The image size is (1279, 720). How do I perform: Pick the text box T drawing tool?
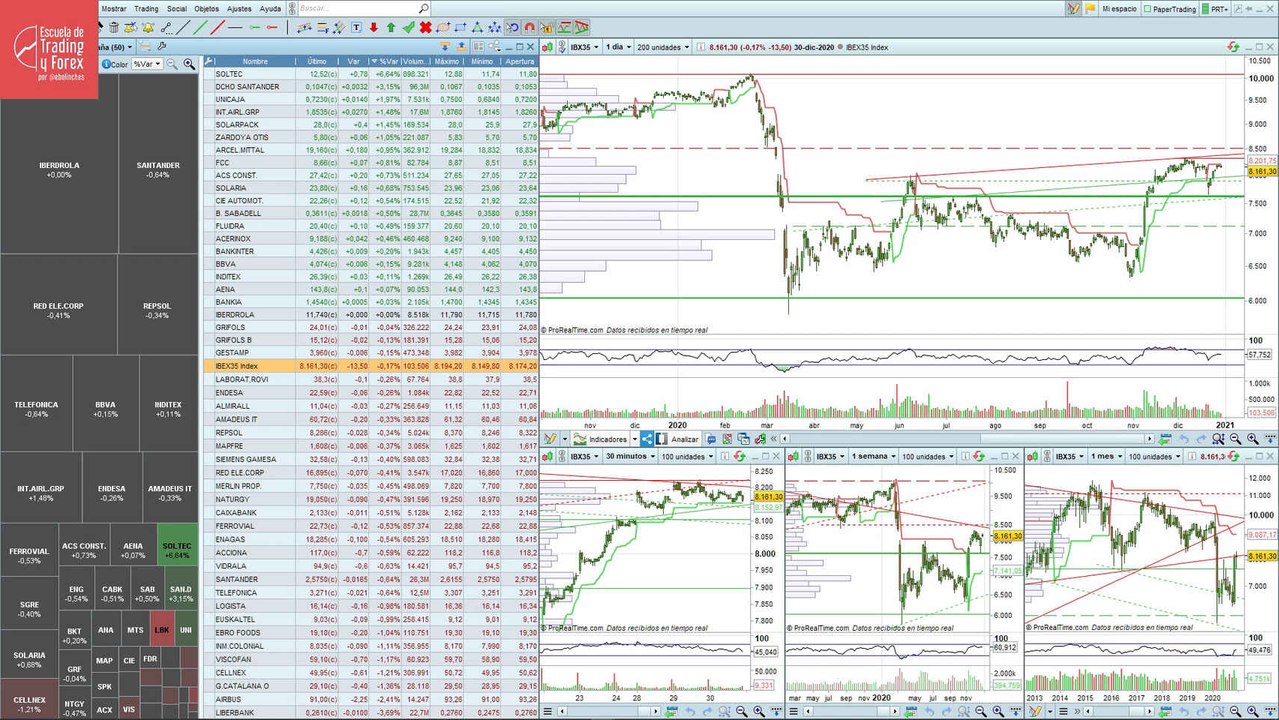[x=356, y=27]
